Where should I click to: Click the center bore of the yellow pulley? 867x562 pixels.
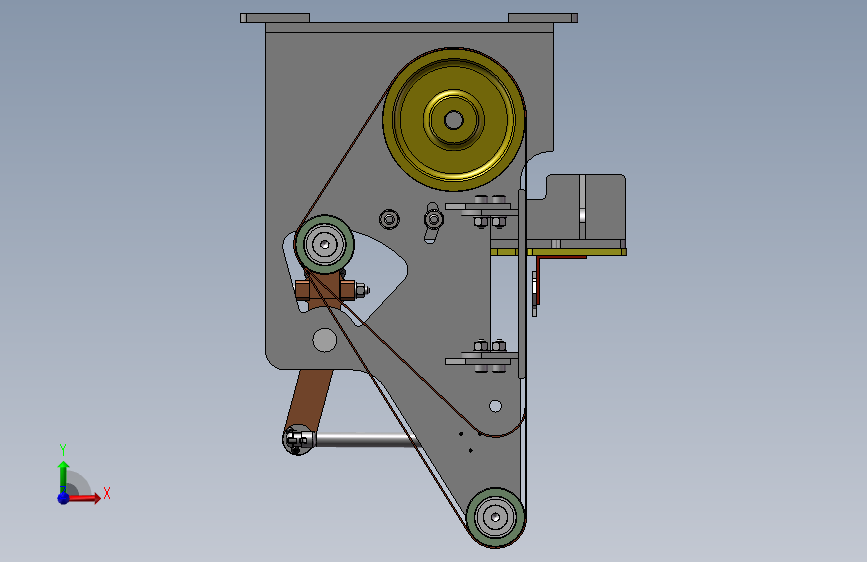(x=454, y=119)
